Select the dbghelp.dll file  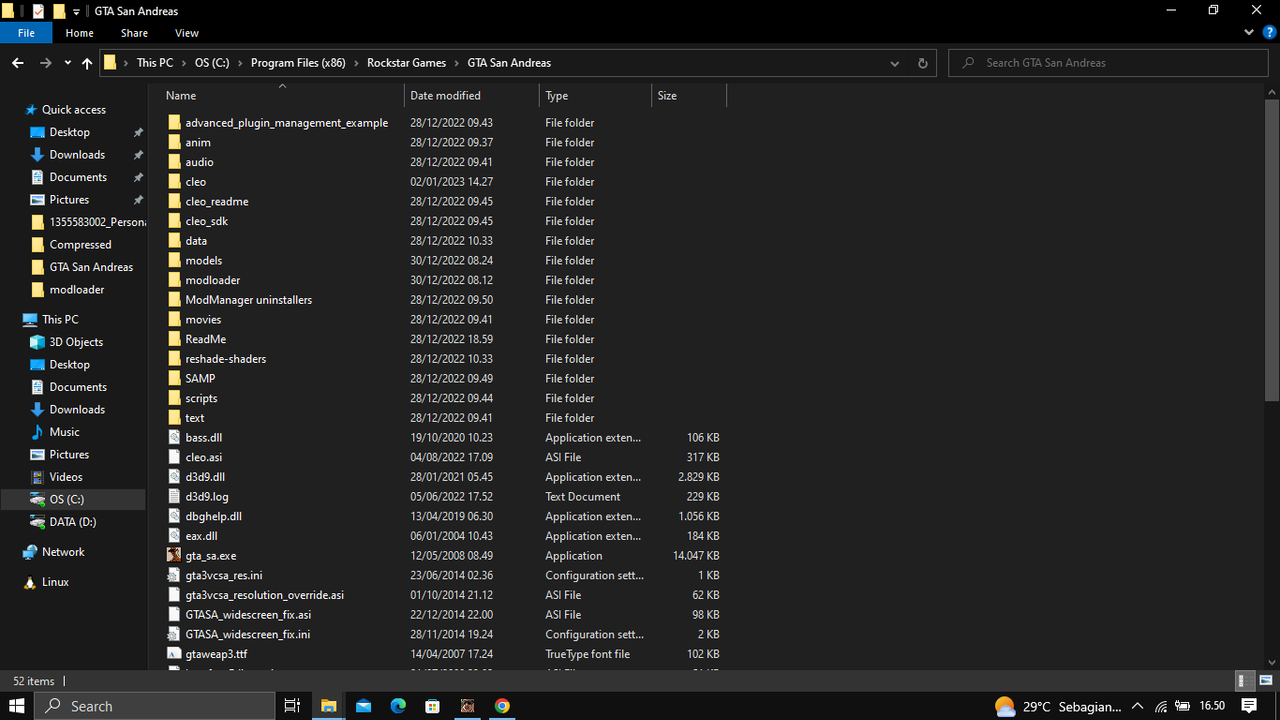coord(213,517)
